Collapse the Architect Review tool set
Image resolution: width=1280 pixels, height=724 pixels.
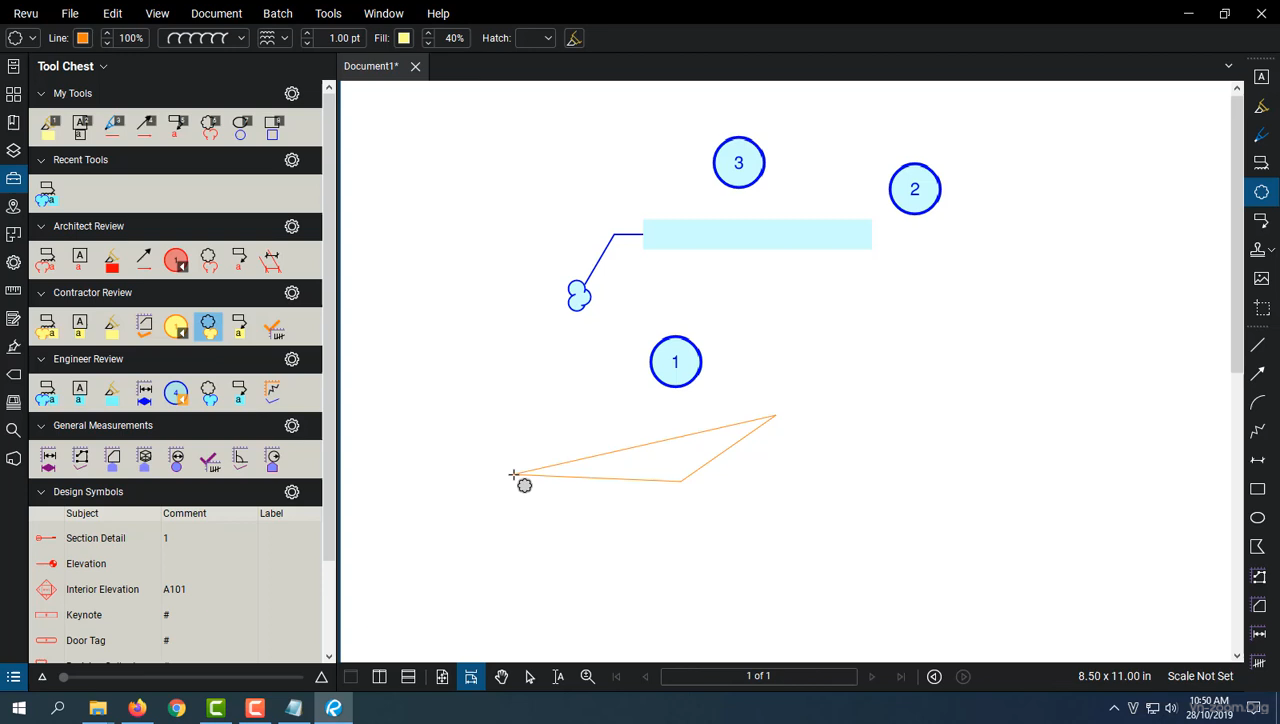click(41, 227)
